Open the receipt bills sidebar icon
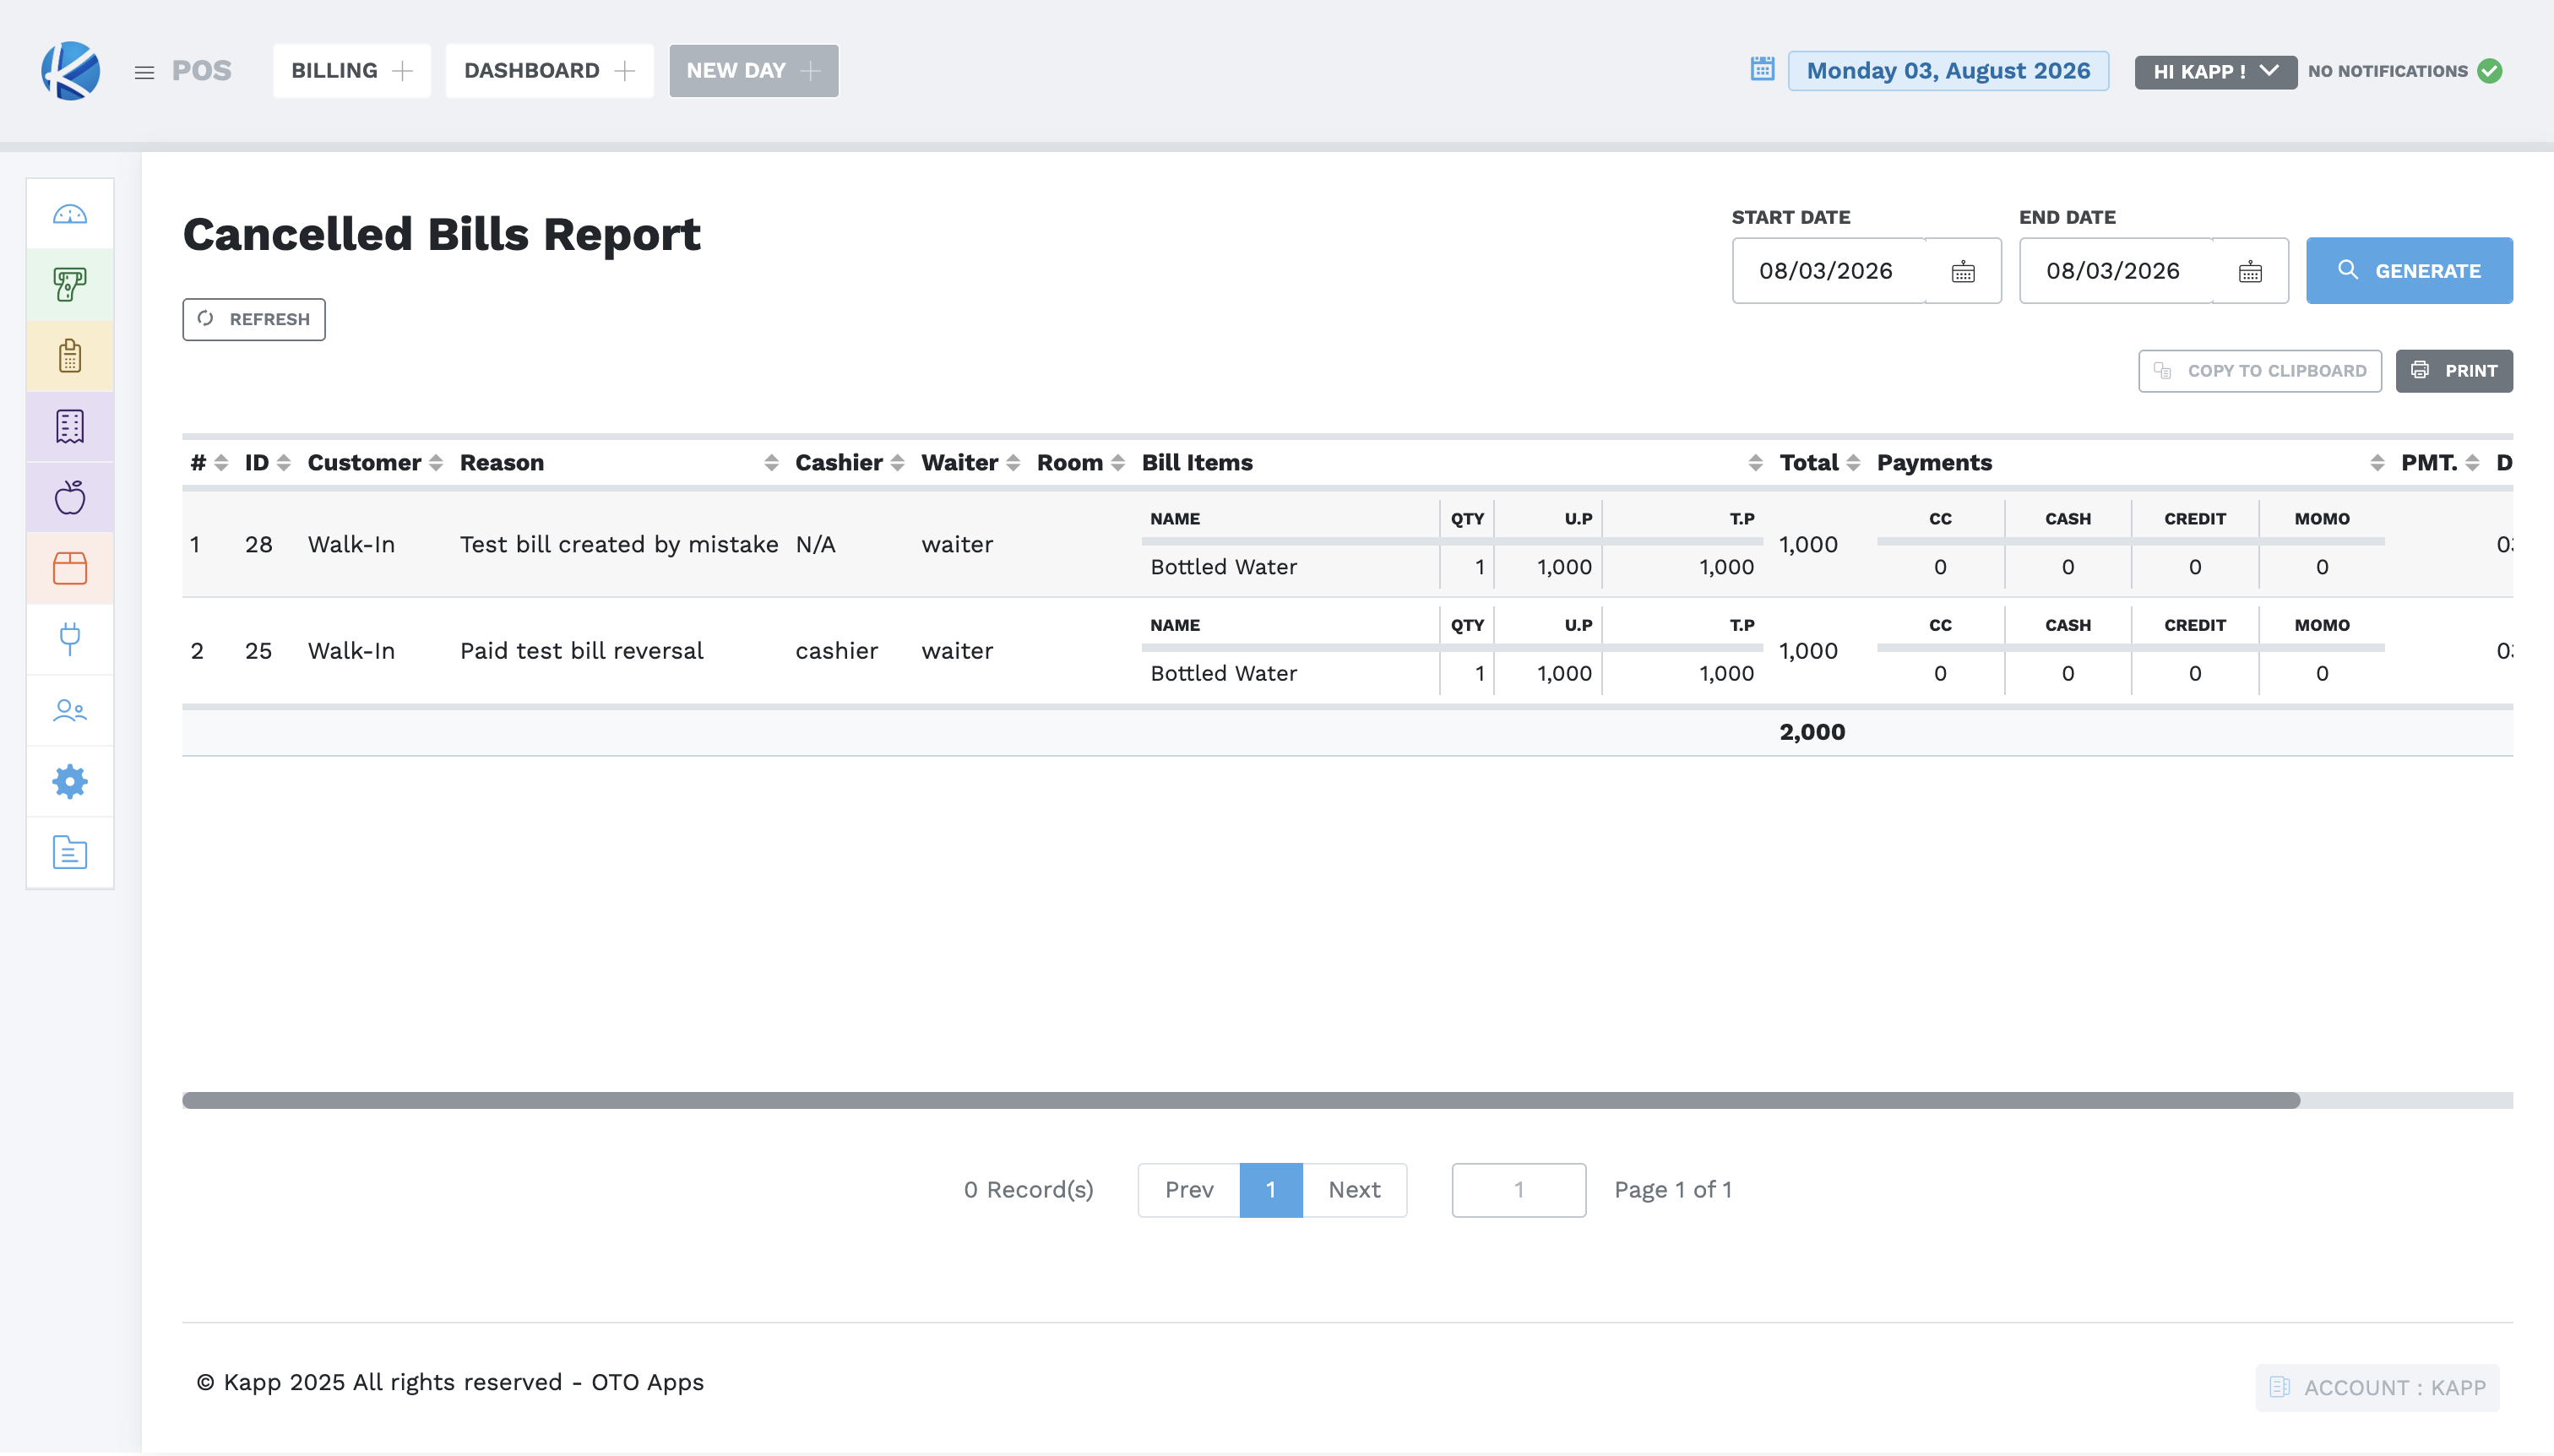Screen dimensions: 2554x1456 70,427
